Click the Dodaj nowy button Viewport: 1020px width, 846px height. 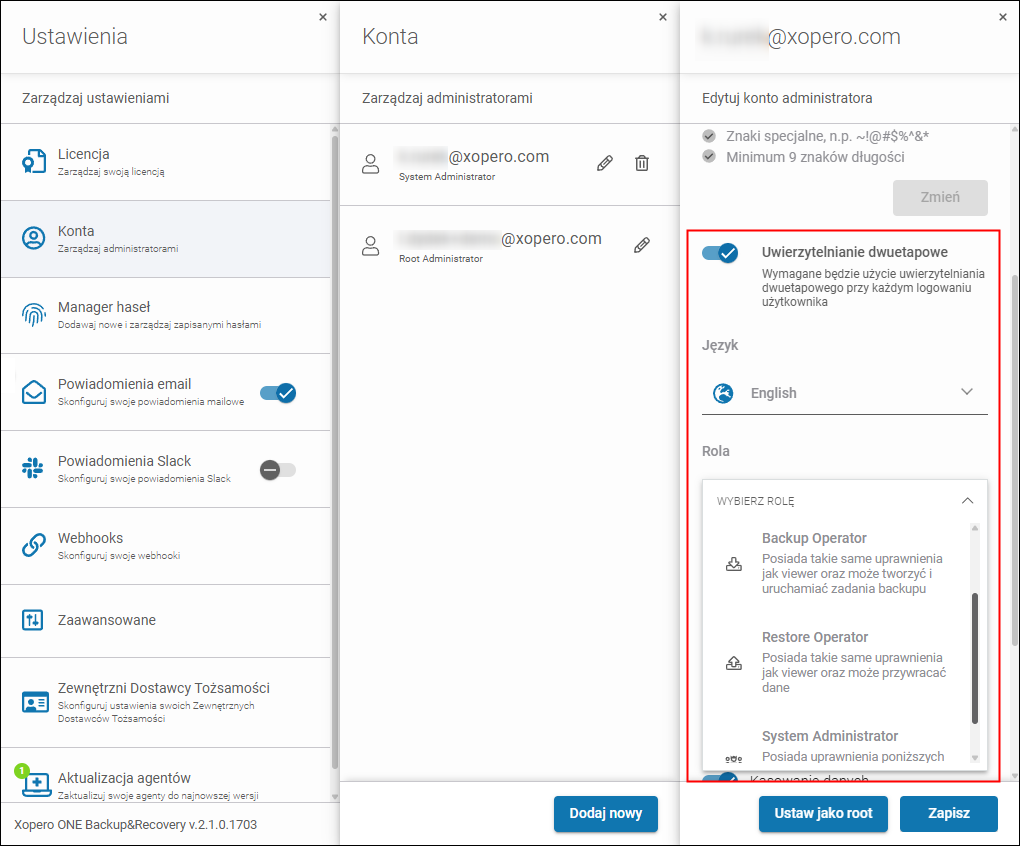tap(605, 813)
